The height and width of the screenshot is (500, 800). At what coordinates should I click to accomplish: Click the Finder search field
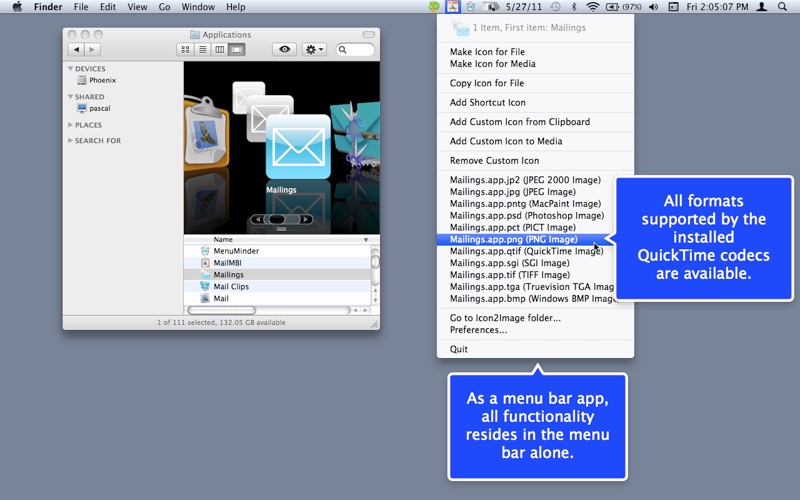pyautogui.click(x=355, y=49)
